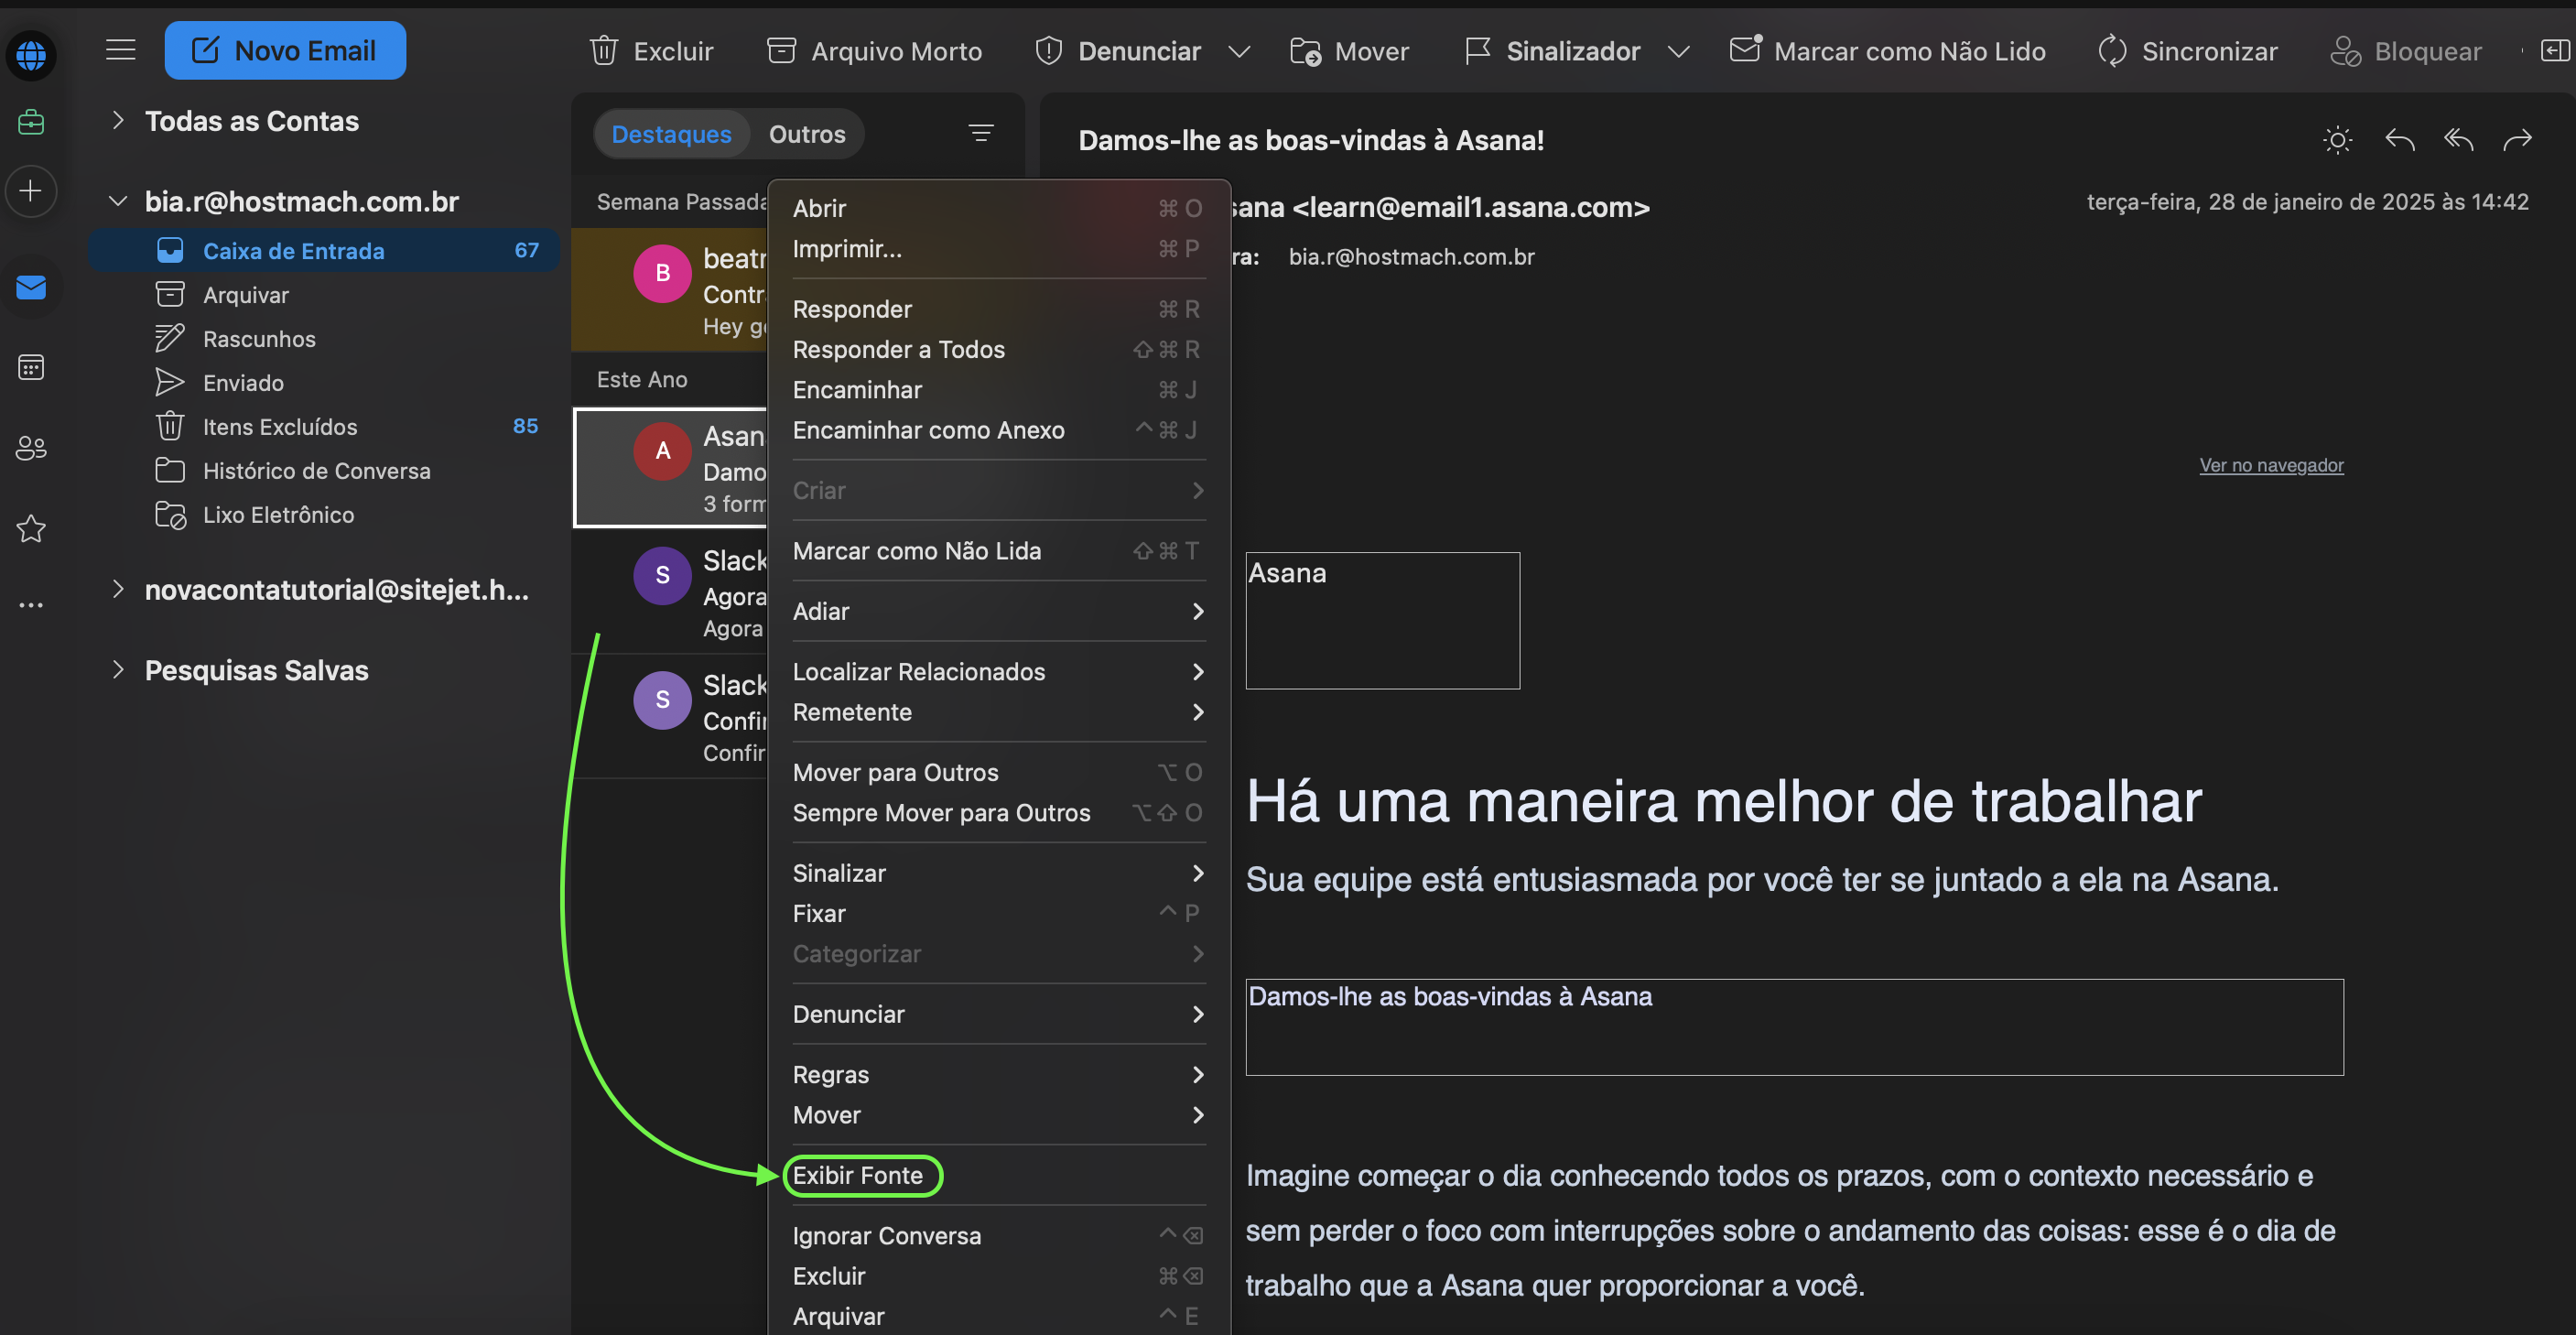The width and height of the screenshot is (2576, 1335).
Task: Click Bloquear in the toolbar
Action: (x=2405, y=51)
